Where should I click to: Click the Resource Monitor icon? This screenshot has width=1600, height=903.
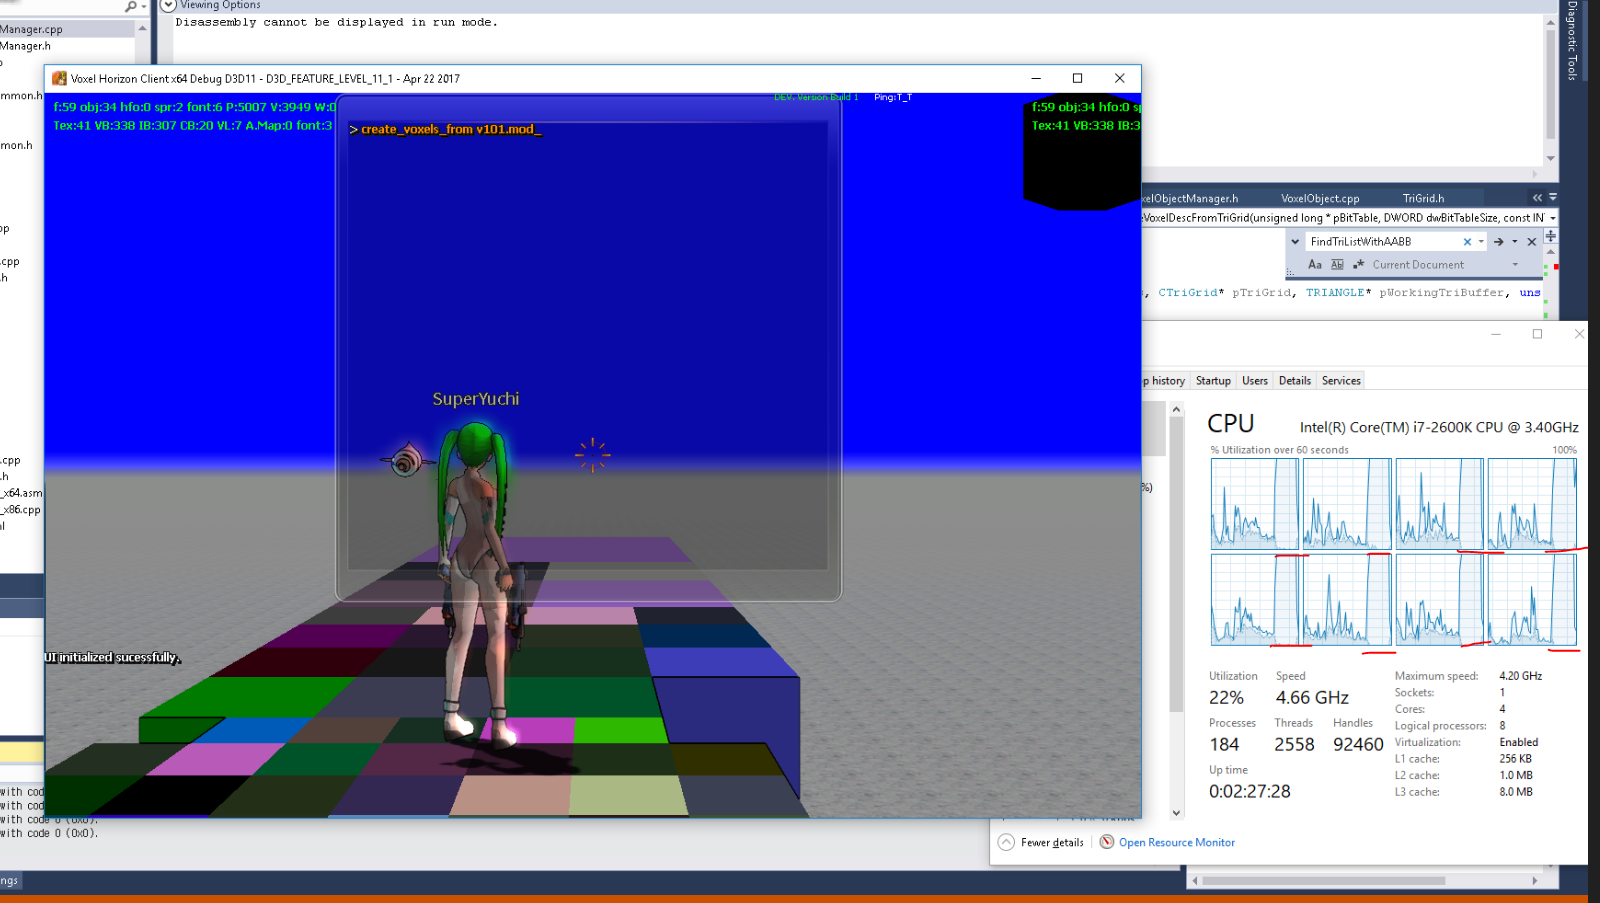point(1107,842)
